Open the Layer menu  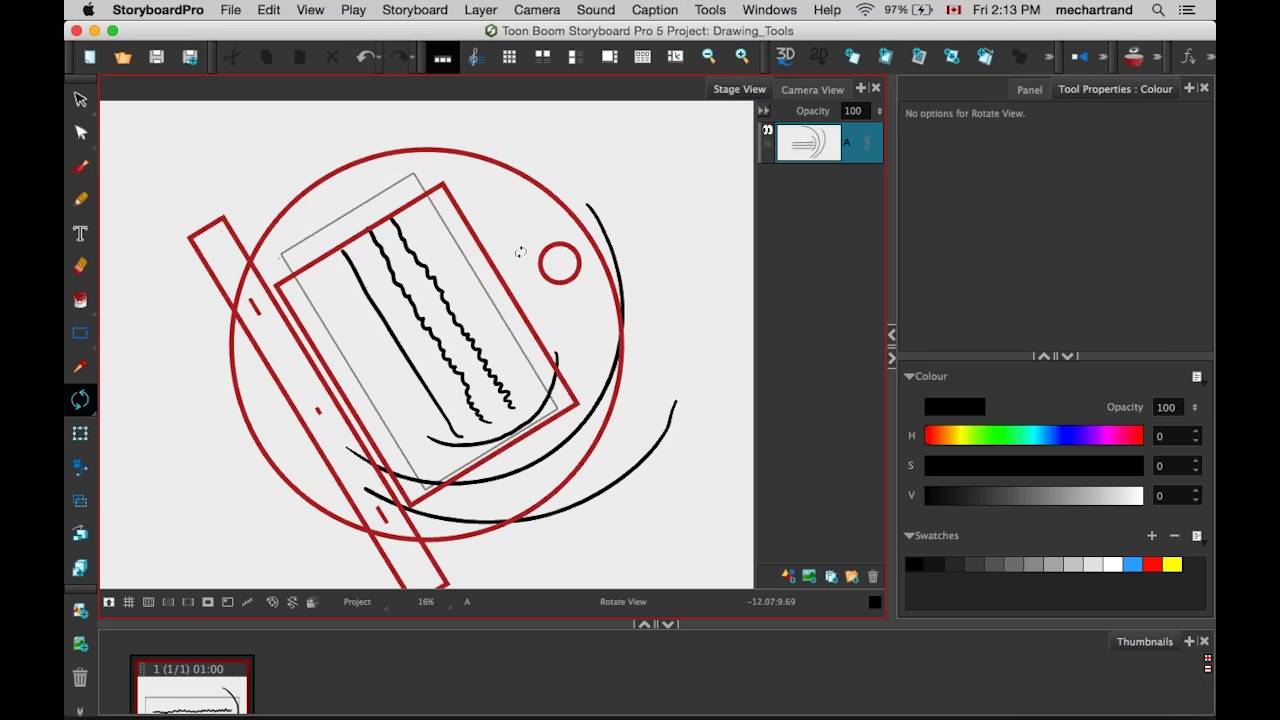click(481, 10)
